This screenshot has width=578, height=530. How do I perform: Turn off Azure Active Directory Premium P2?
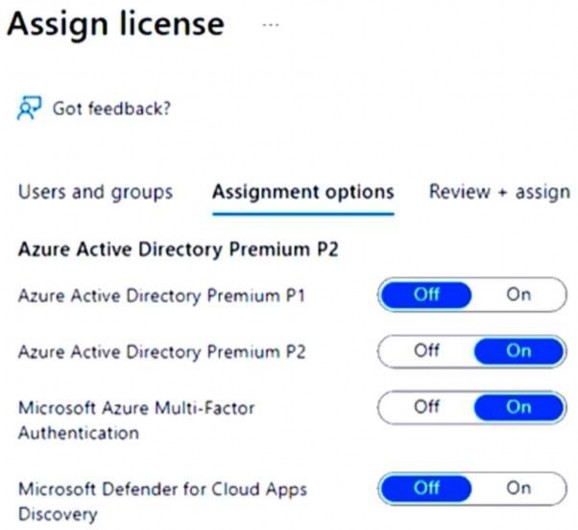(x=426, y=351)
